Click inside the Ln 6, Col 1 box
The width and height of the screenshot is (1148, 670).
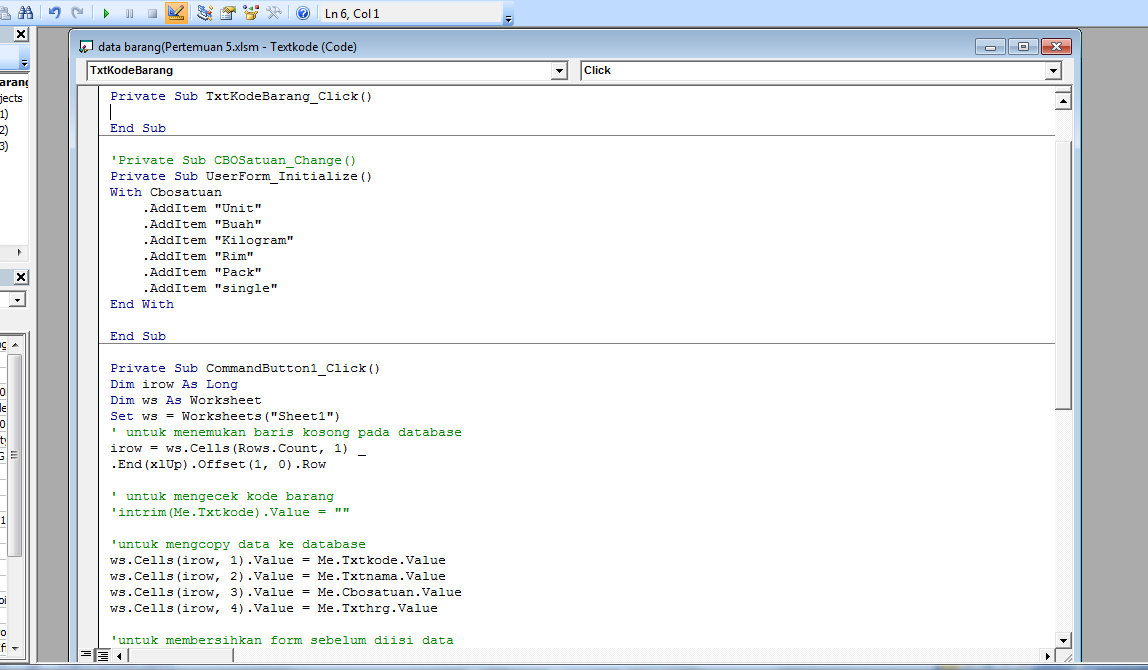point(410,13)
